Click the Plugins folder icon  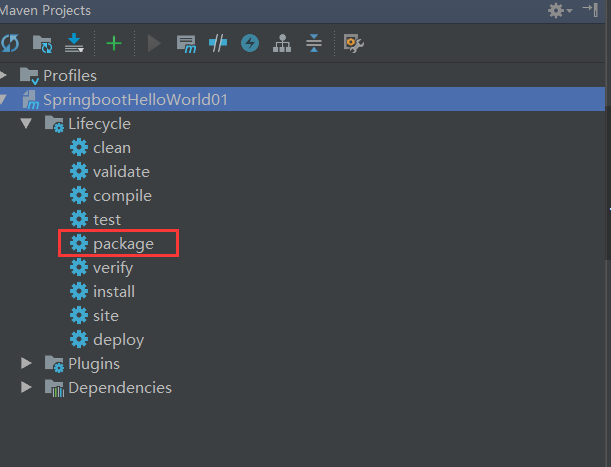coord(54,364)
